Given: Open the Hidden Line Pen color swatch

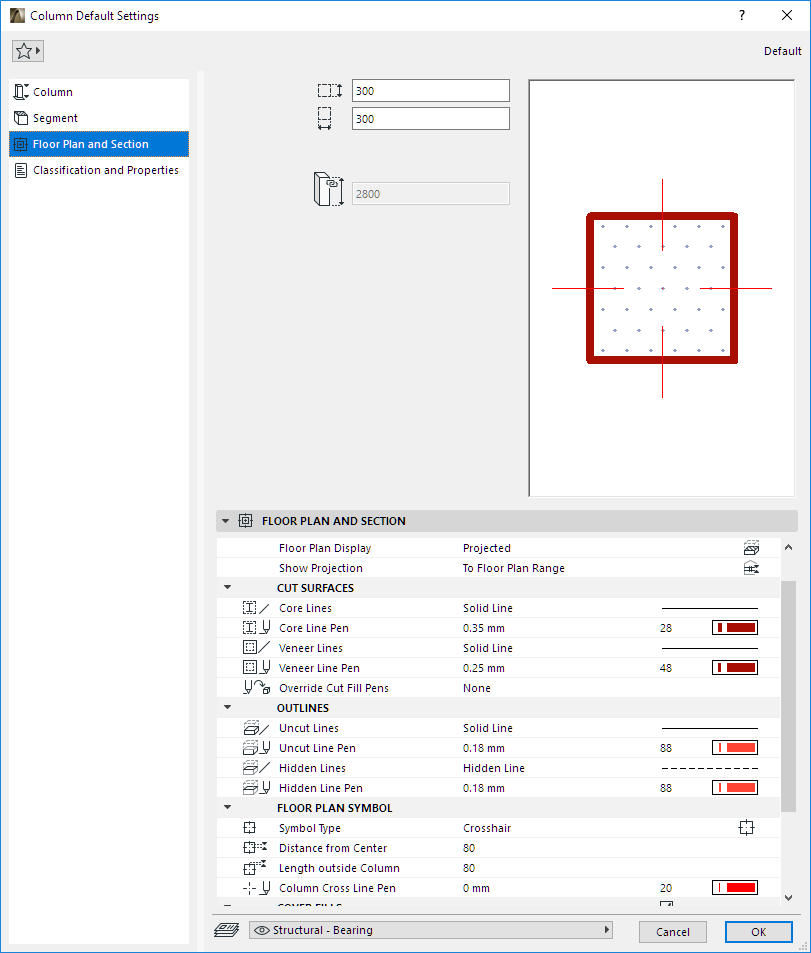Looking at the screenshot, I should tap(735, 788).
